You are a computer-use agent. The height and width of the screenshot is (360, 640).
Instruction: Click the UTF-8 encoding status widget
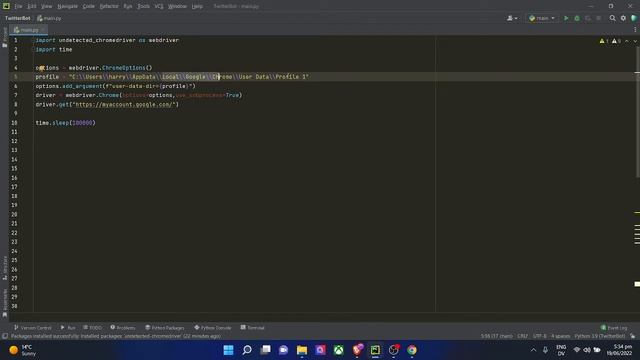click(x=540, y=336)
